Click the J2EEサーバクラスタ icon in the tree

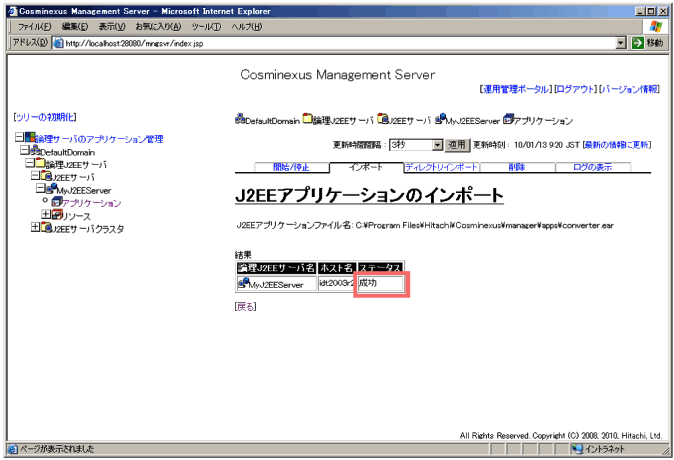click(x=46, y=227)
